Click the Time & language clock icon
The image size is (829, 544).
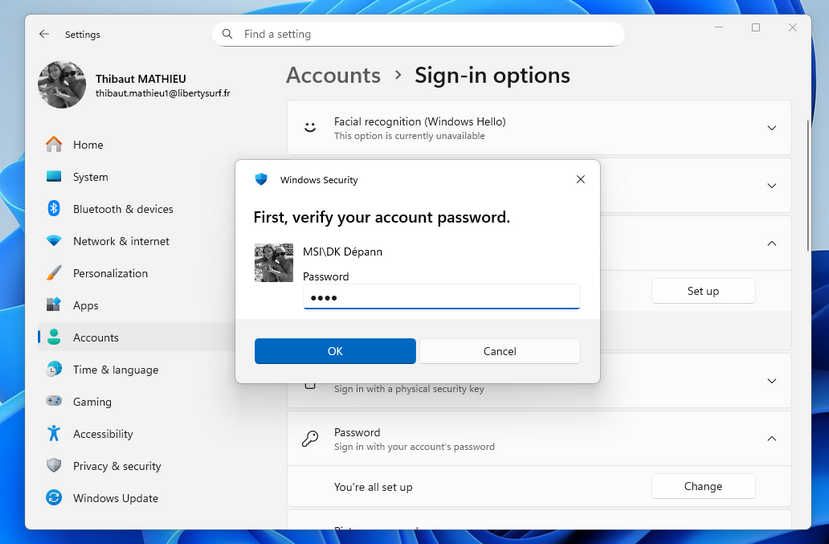tap(53, 369)
